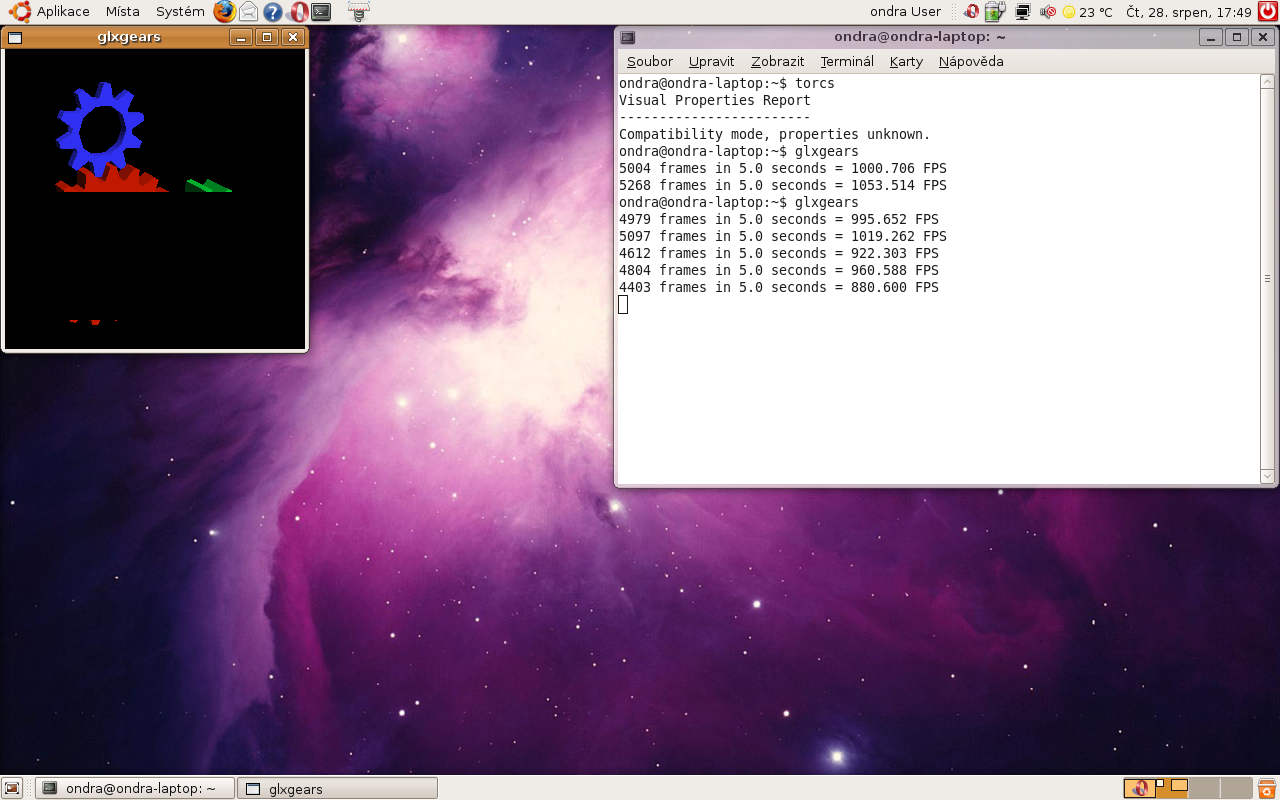Open the weather applet showing 23 °C
This screenshot has height=800, width=1280.
pos(1087,12)
